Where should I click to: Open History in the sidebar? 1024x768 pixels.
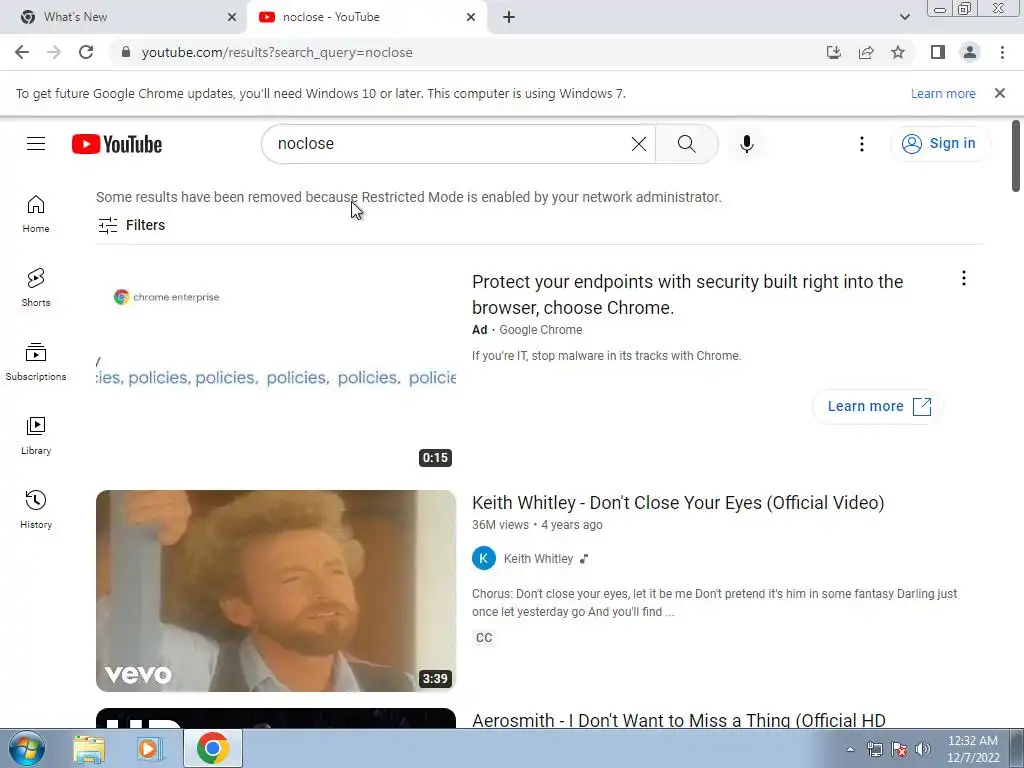tap(36, 509)
